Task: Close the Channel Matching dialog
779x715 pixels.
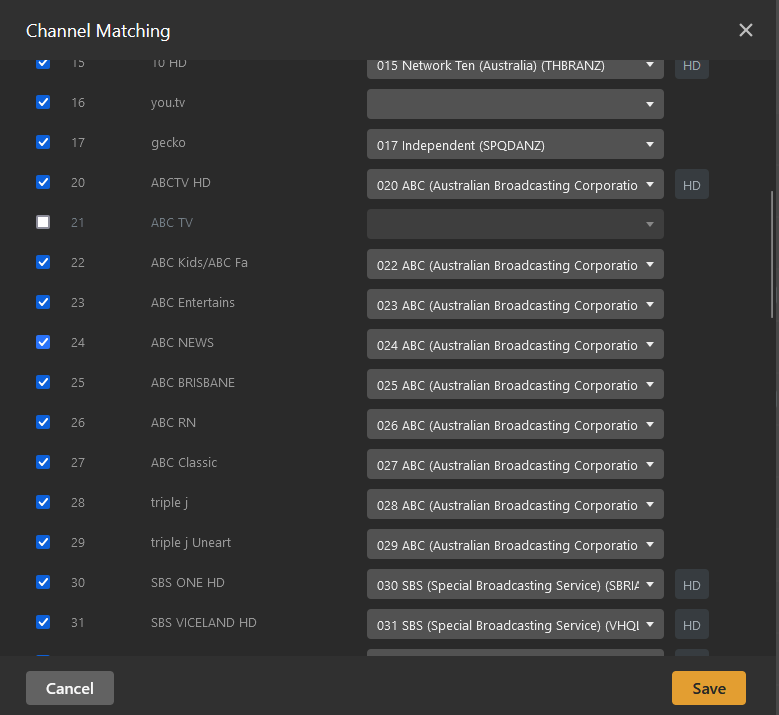Action: click(746, 30)
